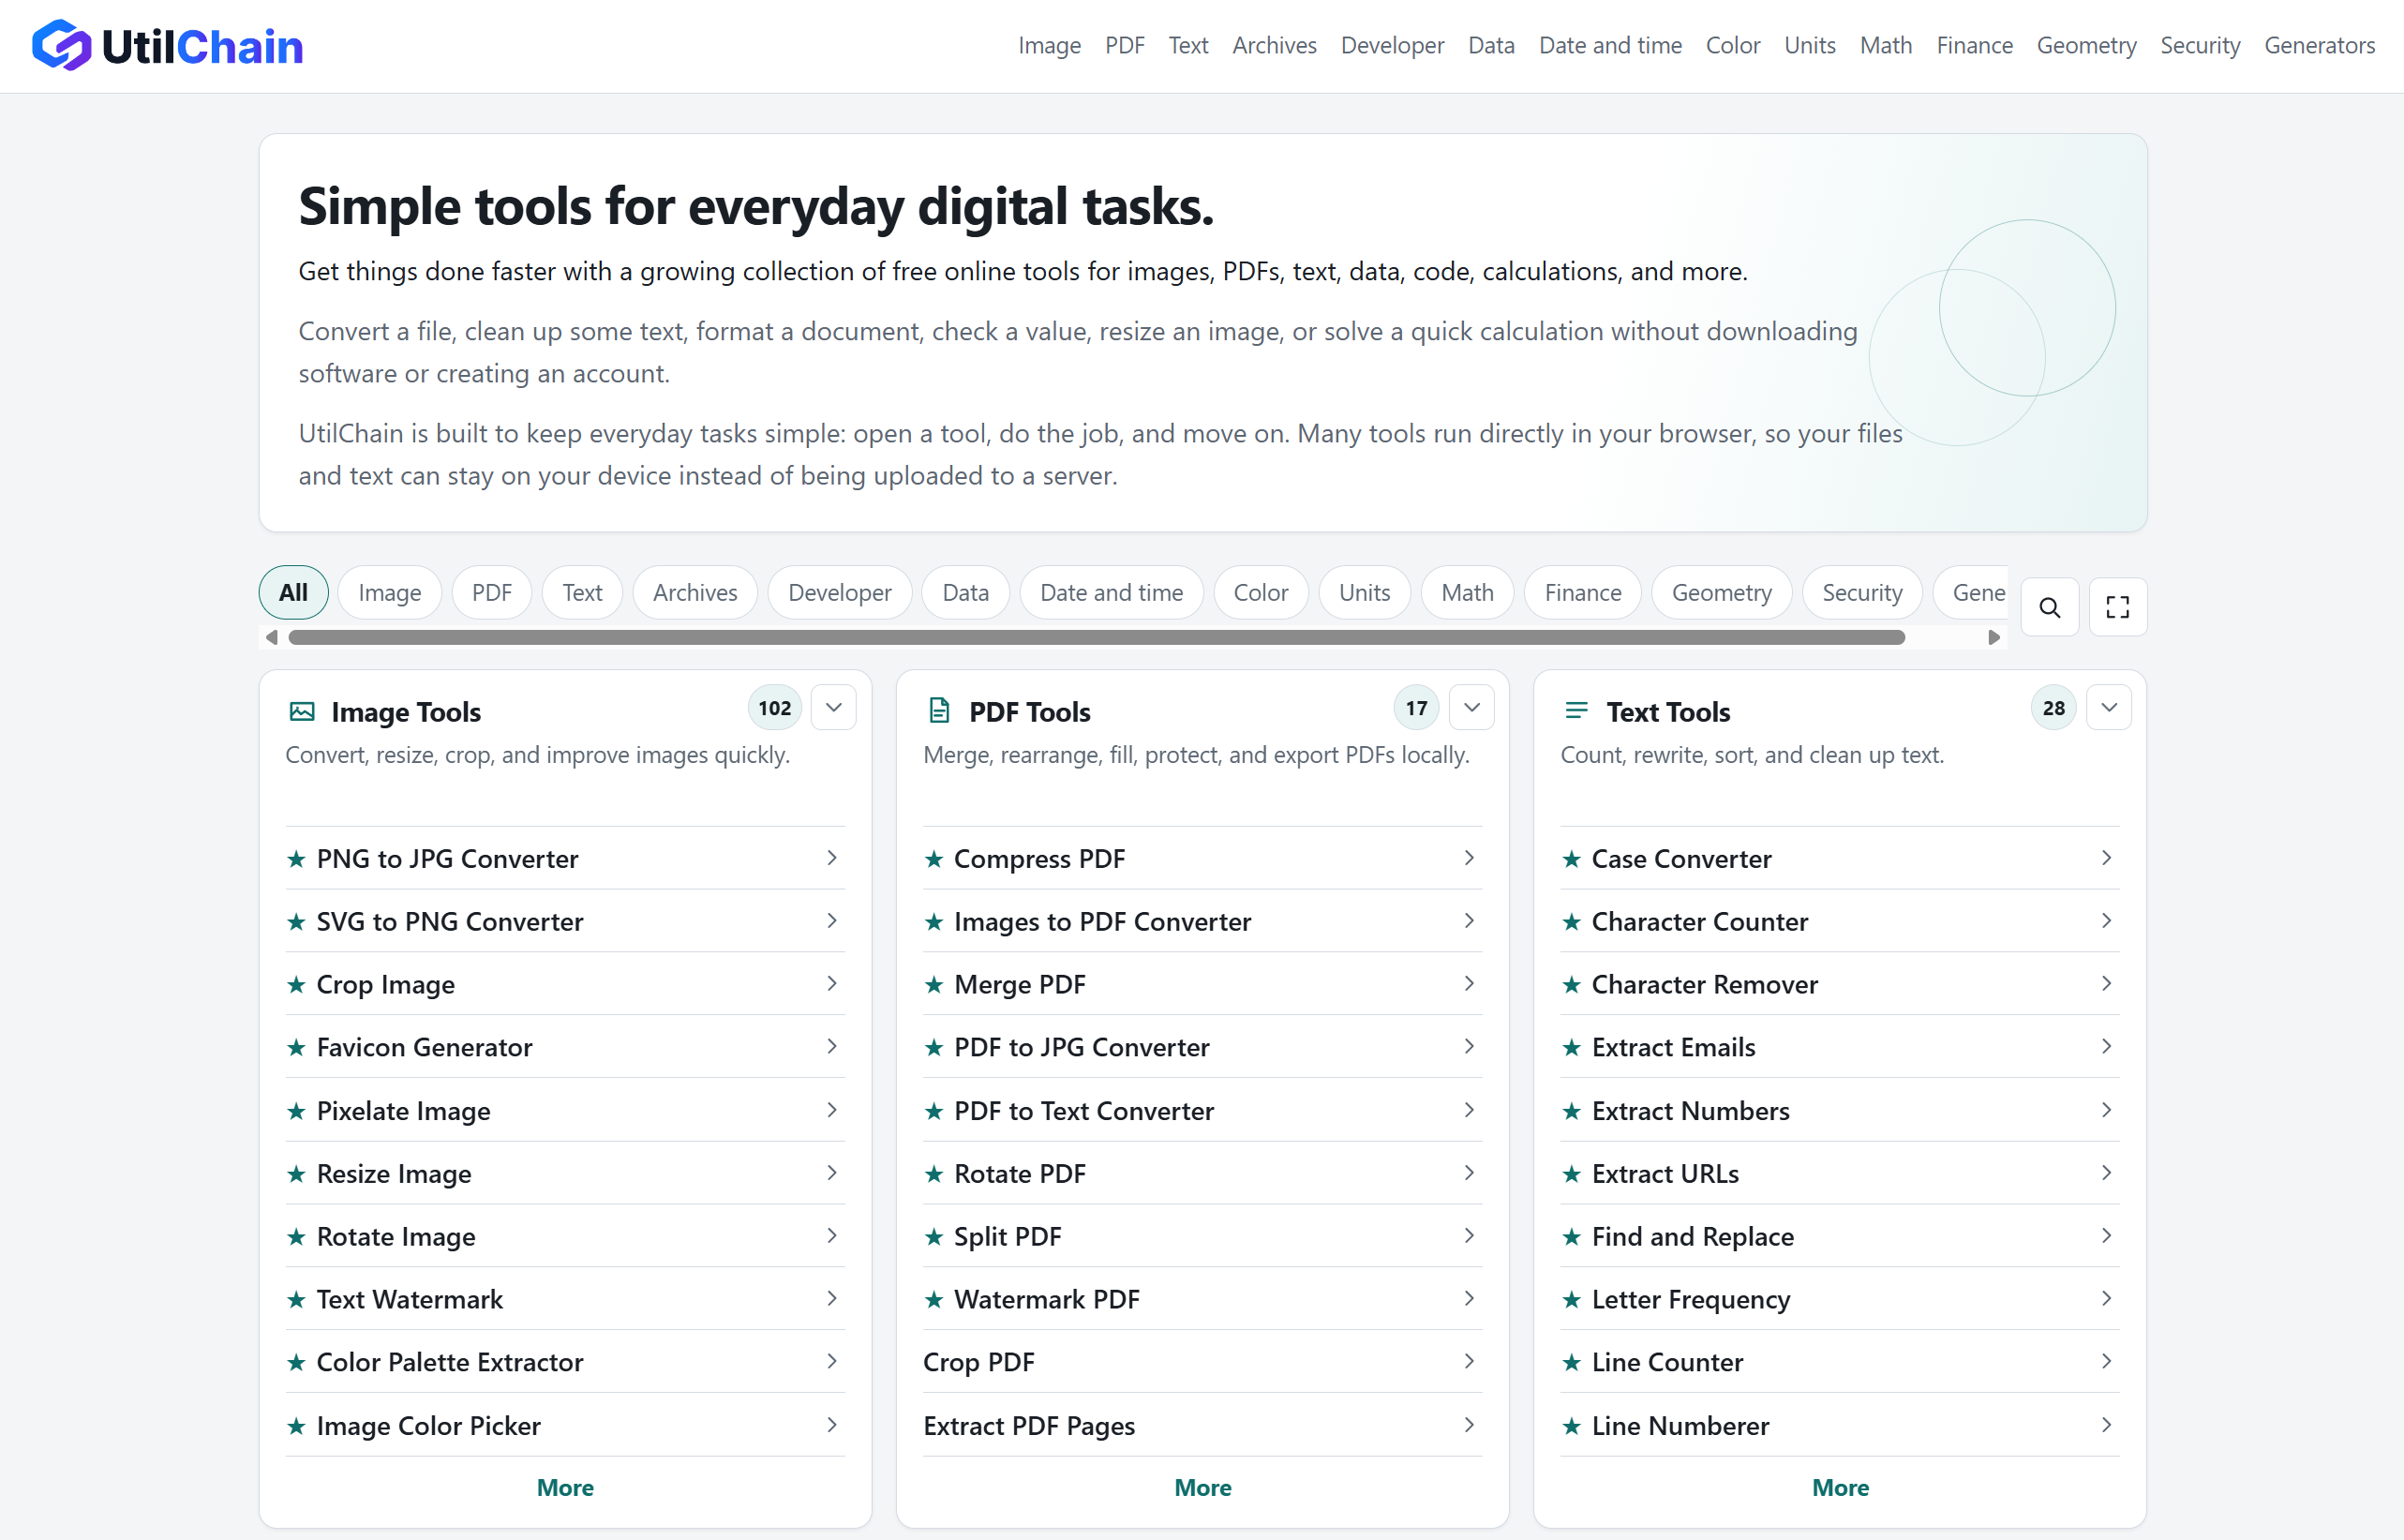
Task: Click the star beside Line Numberer
Action: coord(1572,1426)
